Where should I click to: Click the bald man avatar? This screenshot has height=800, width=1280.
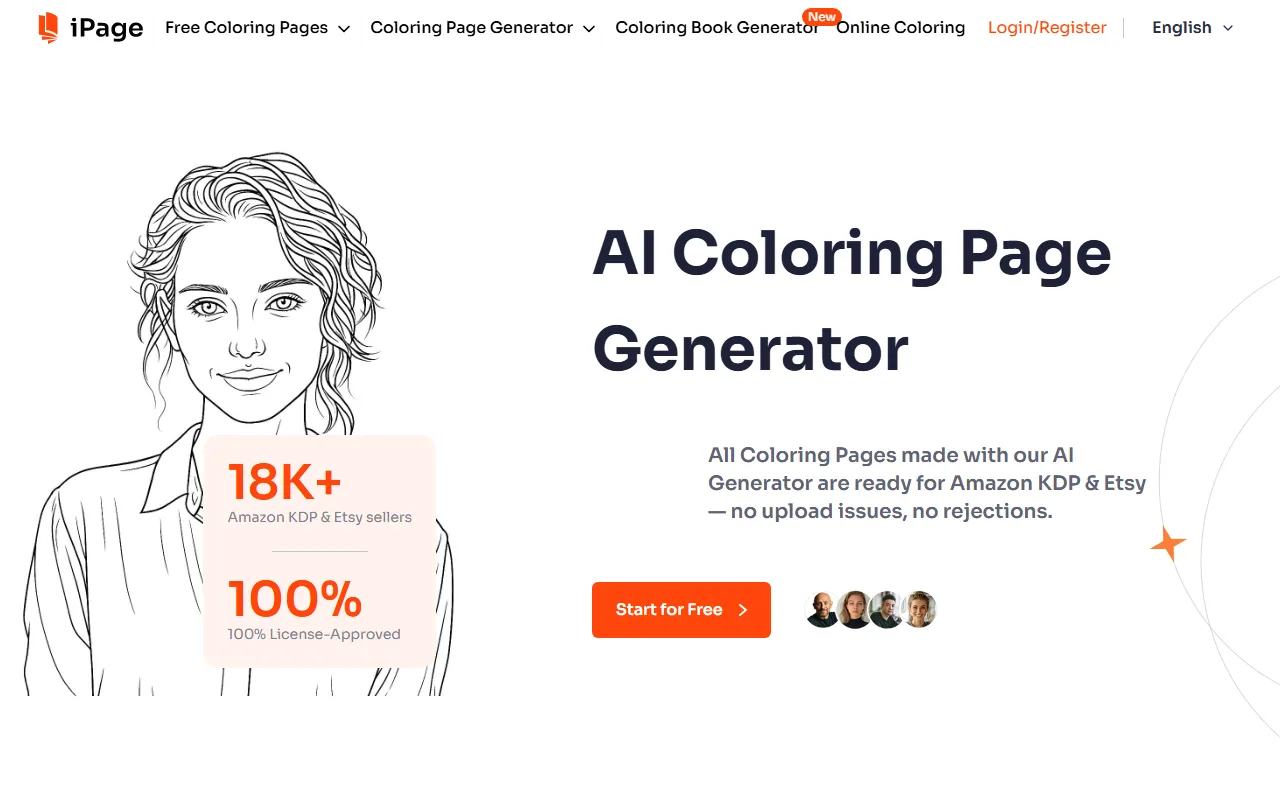point(822,609)
